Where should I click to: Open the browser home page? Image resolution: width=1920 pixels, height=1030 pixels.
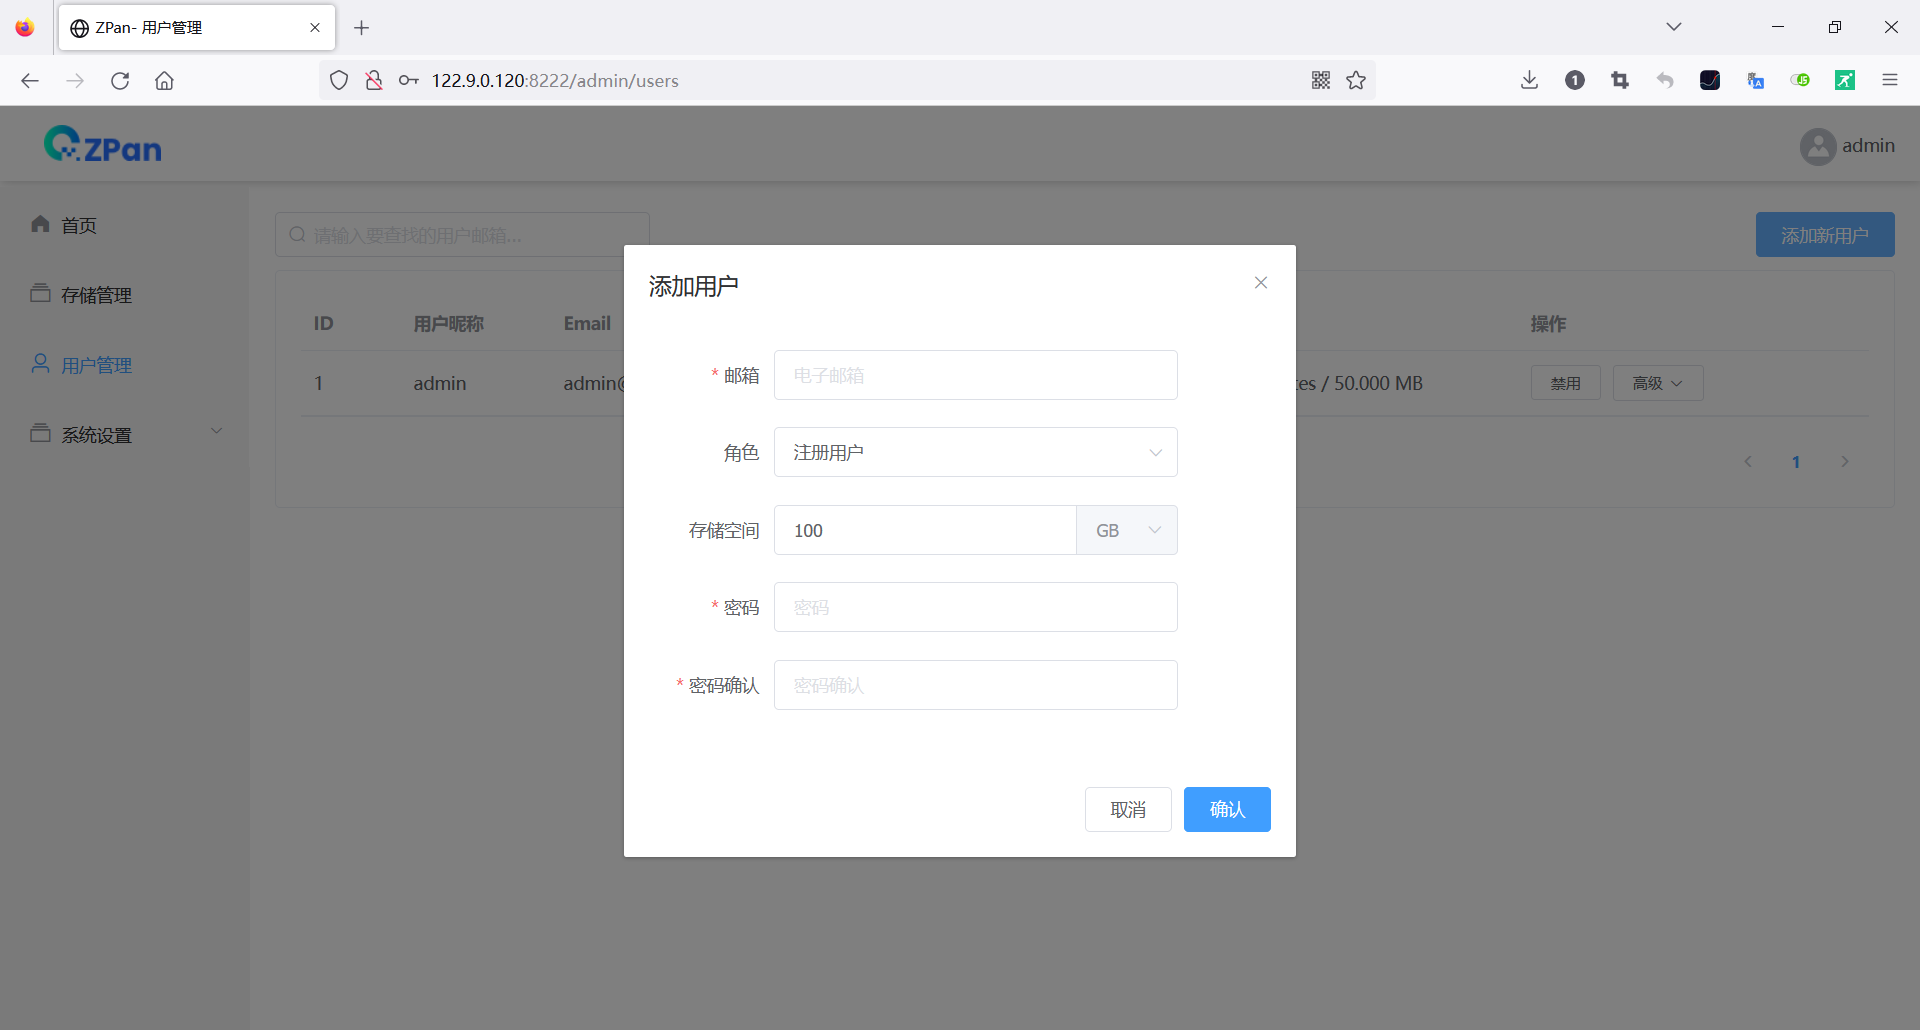point(165,80)
